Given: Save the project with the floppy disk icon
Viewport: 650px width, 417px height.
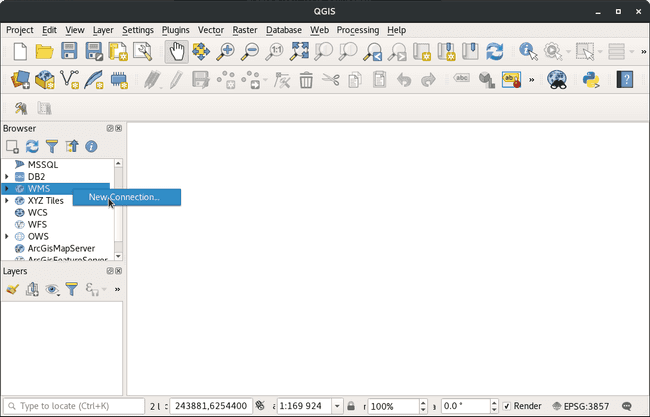Looking at the screenshot, I should click(x=69, y=52).
